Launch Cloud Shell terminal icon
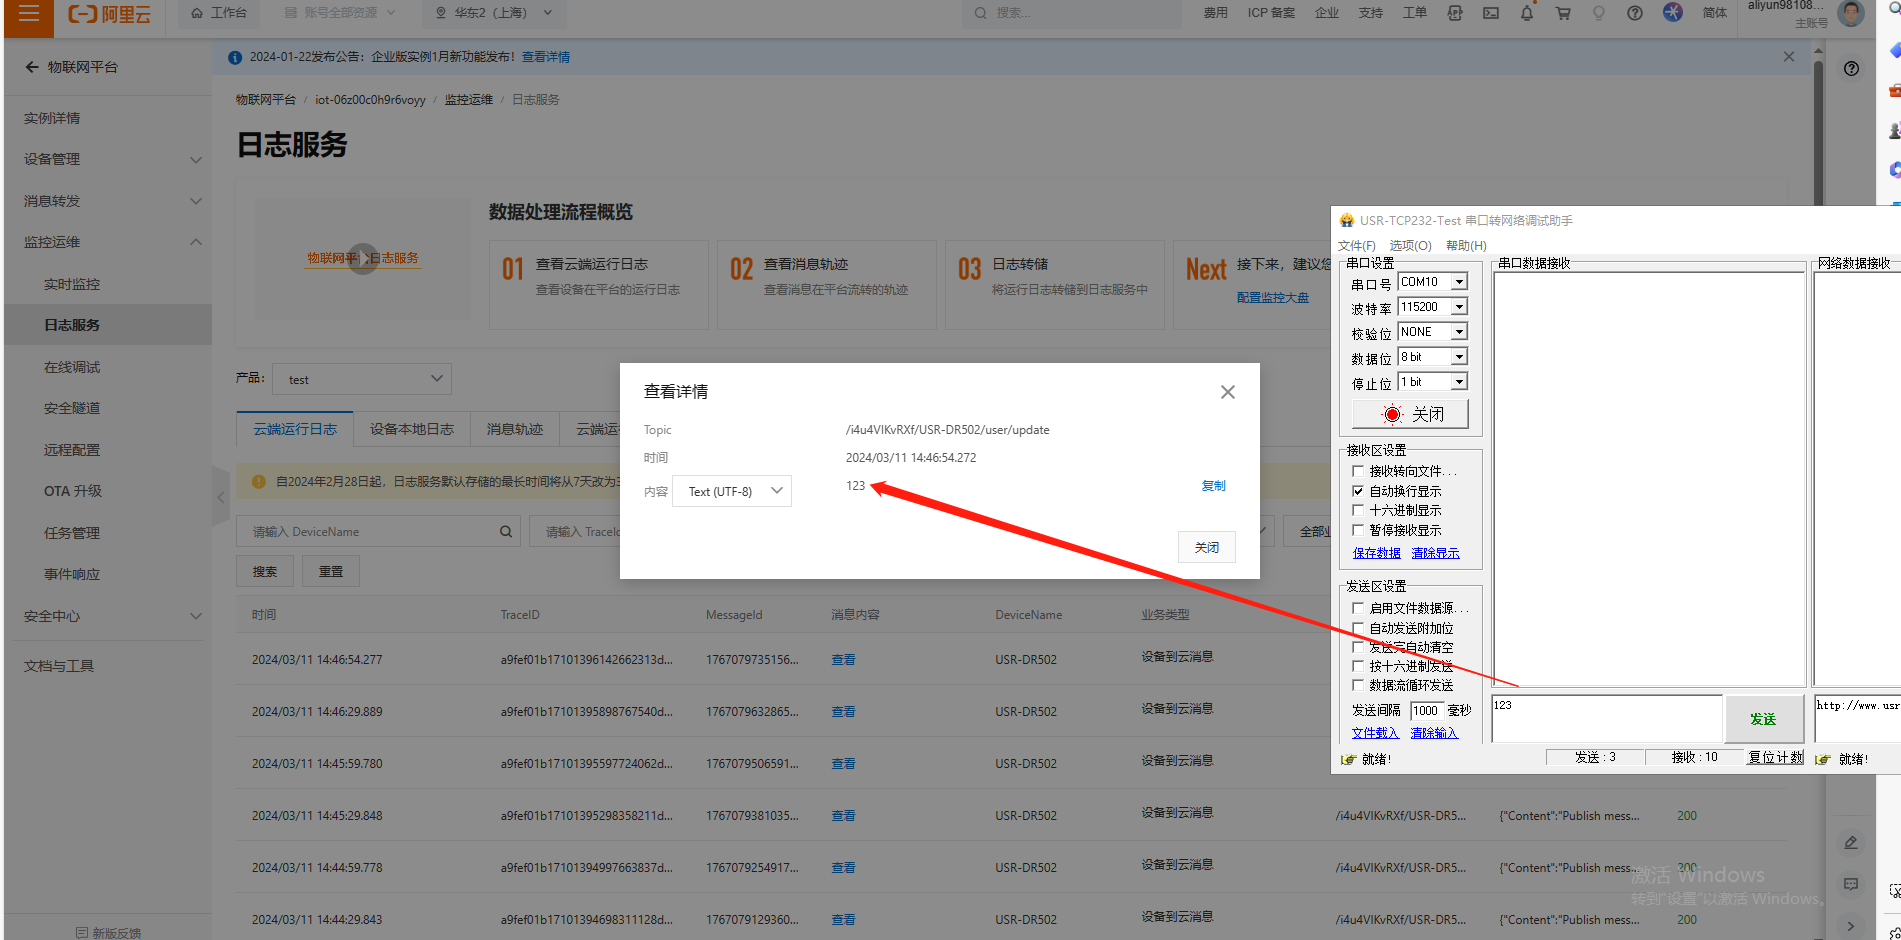1901x940 pixels. tap(1491, 13)
